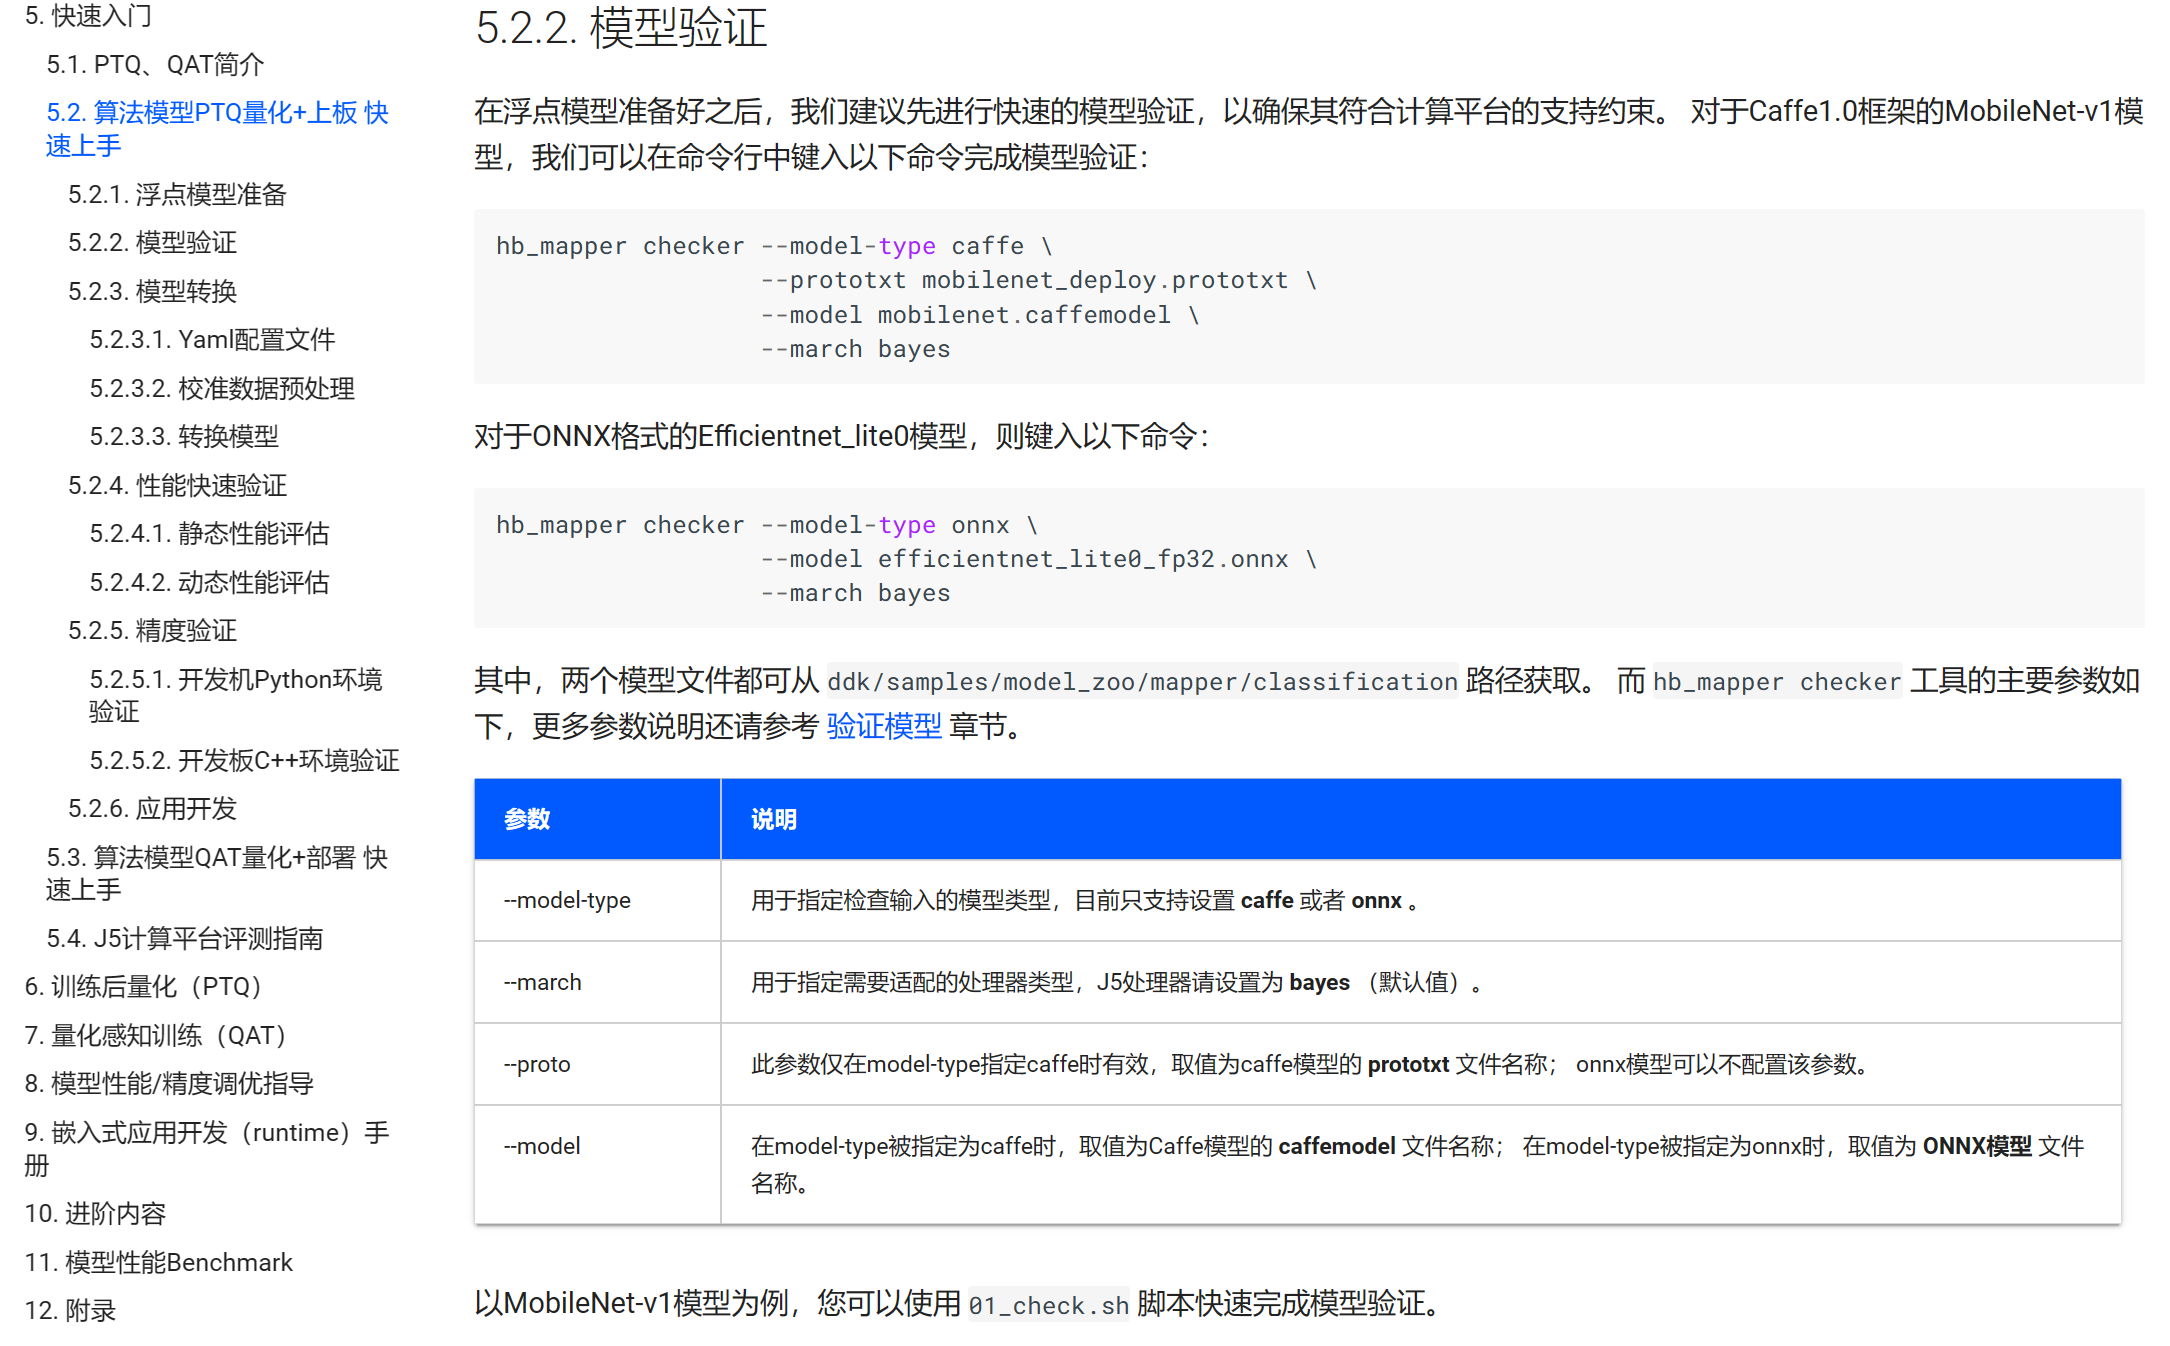Go to 5.1 PTQ、QAT简介 section
Image resolution: width=2170 pixels, height=1346 pixels.
click(155, 65)
